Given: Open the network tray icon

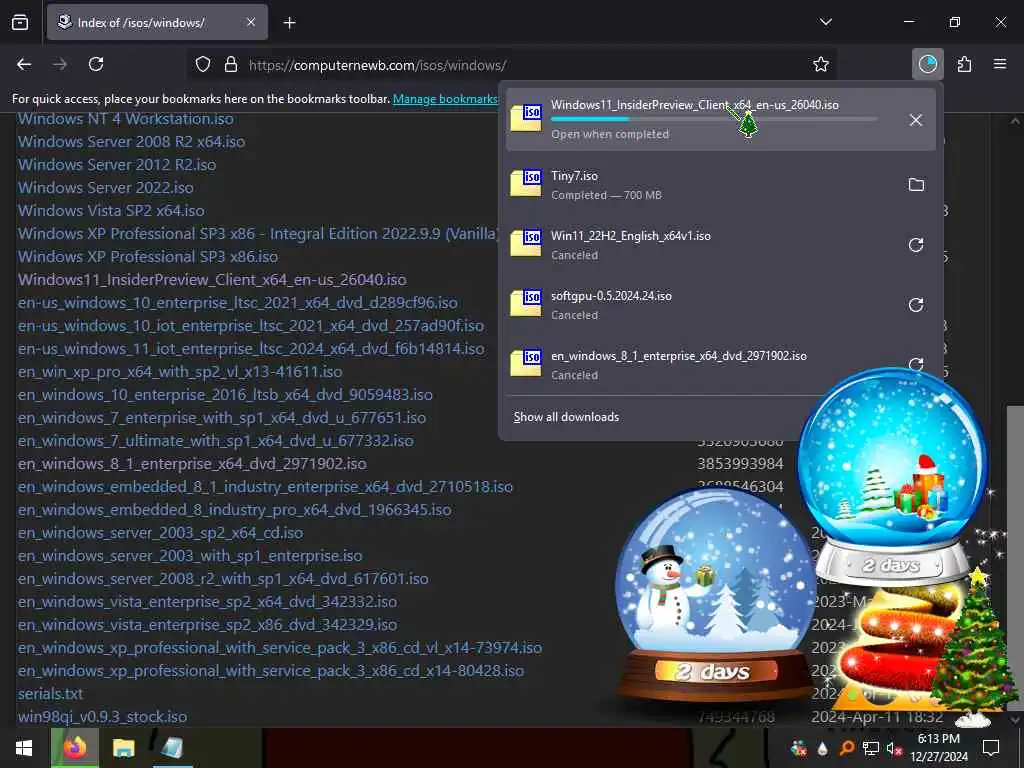Looking at the screenshot, I should click(x=870, y=748).
